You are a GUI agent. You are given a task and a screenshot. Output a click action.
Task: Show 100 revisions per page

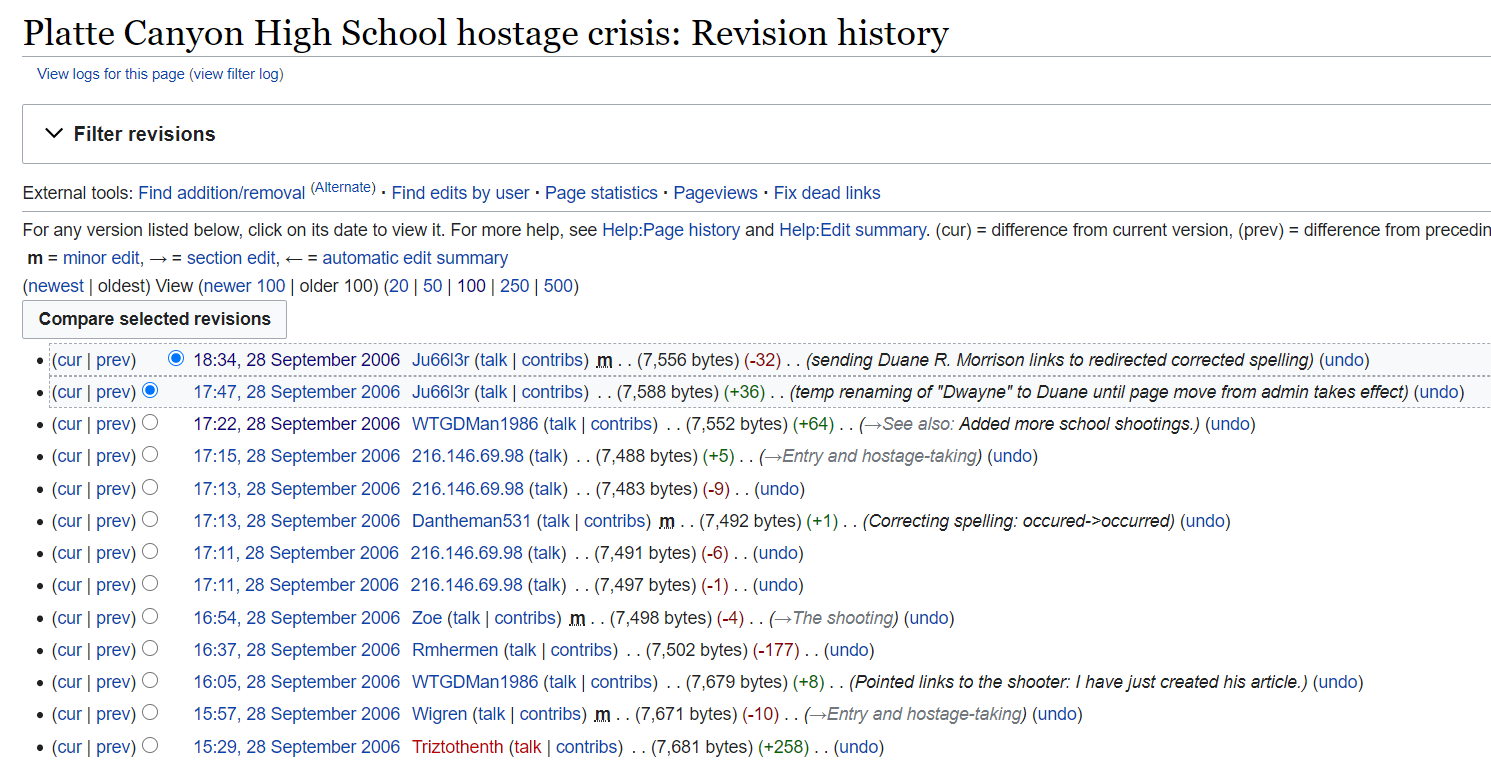tap(471, 286)
